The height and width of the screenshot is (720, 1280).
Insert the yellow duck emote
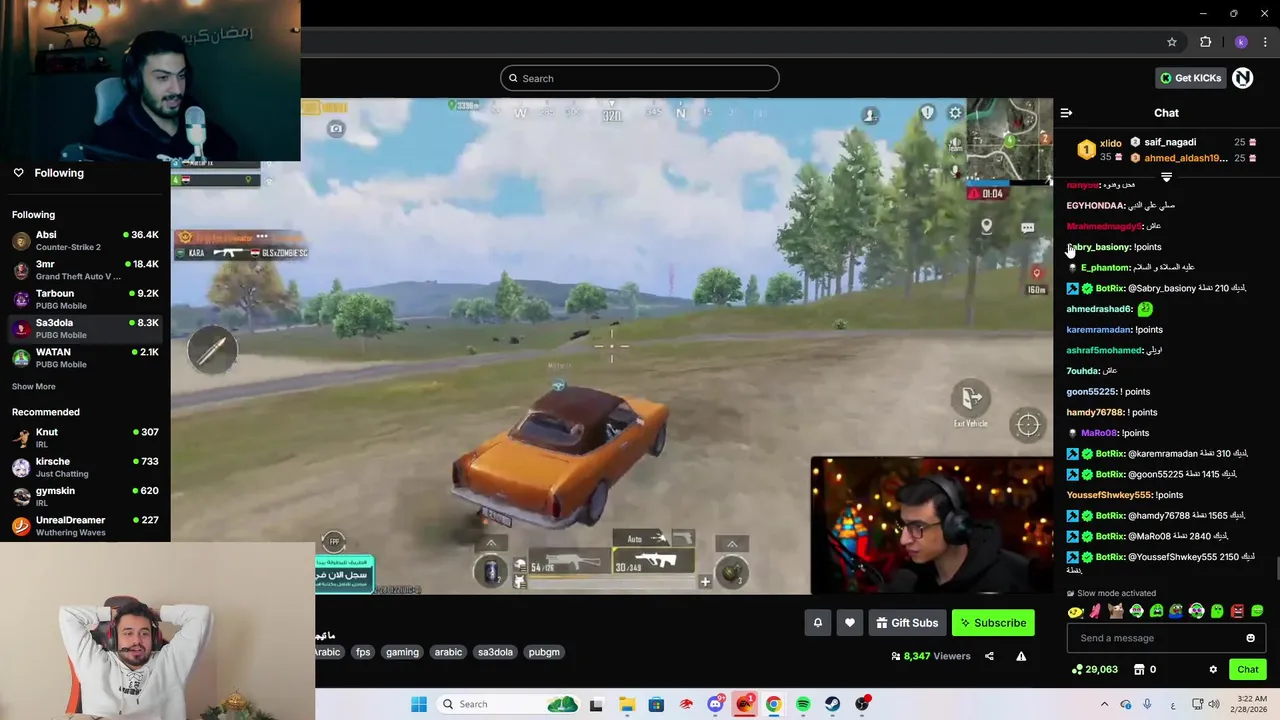tap(1075, 611)
